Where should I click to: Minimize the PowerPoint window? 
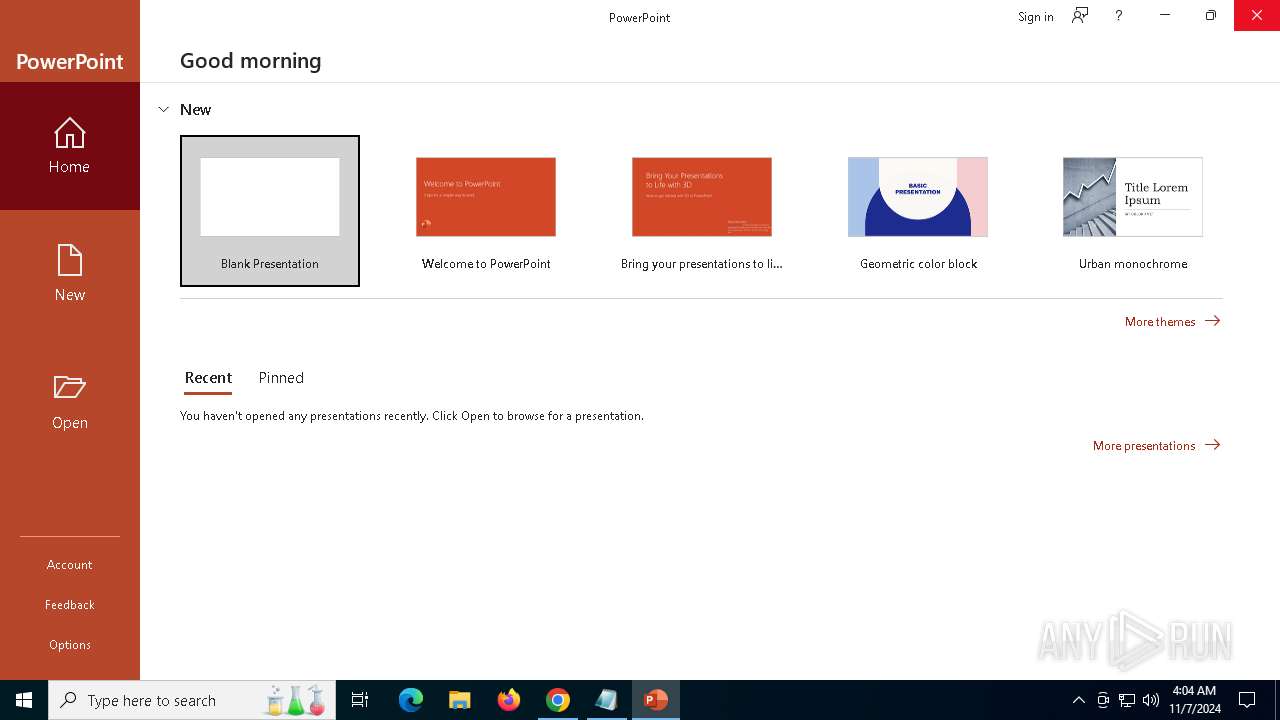point(1165,15)
